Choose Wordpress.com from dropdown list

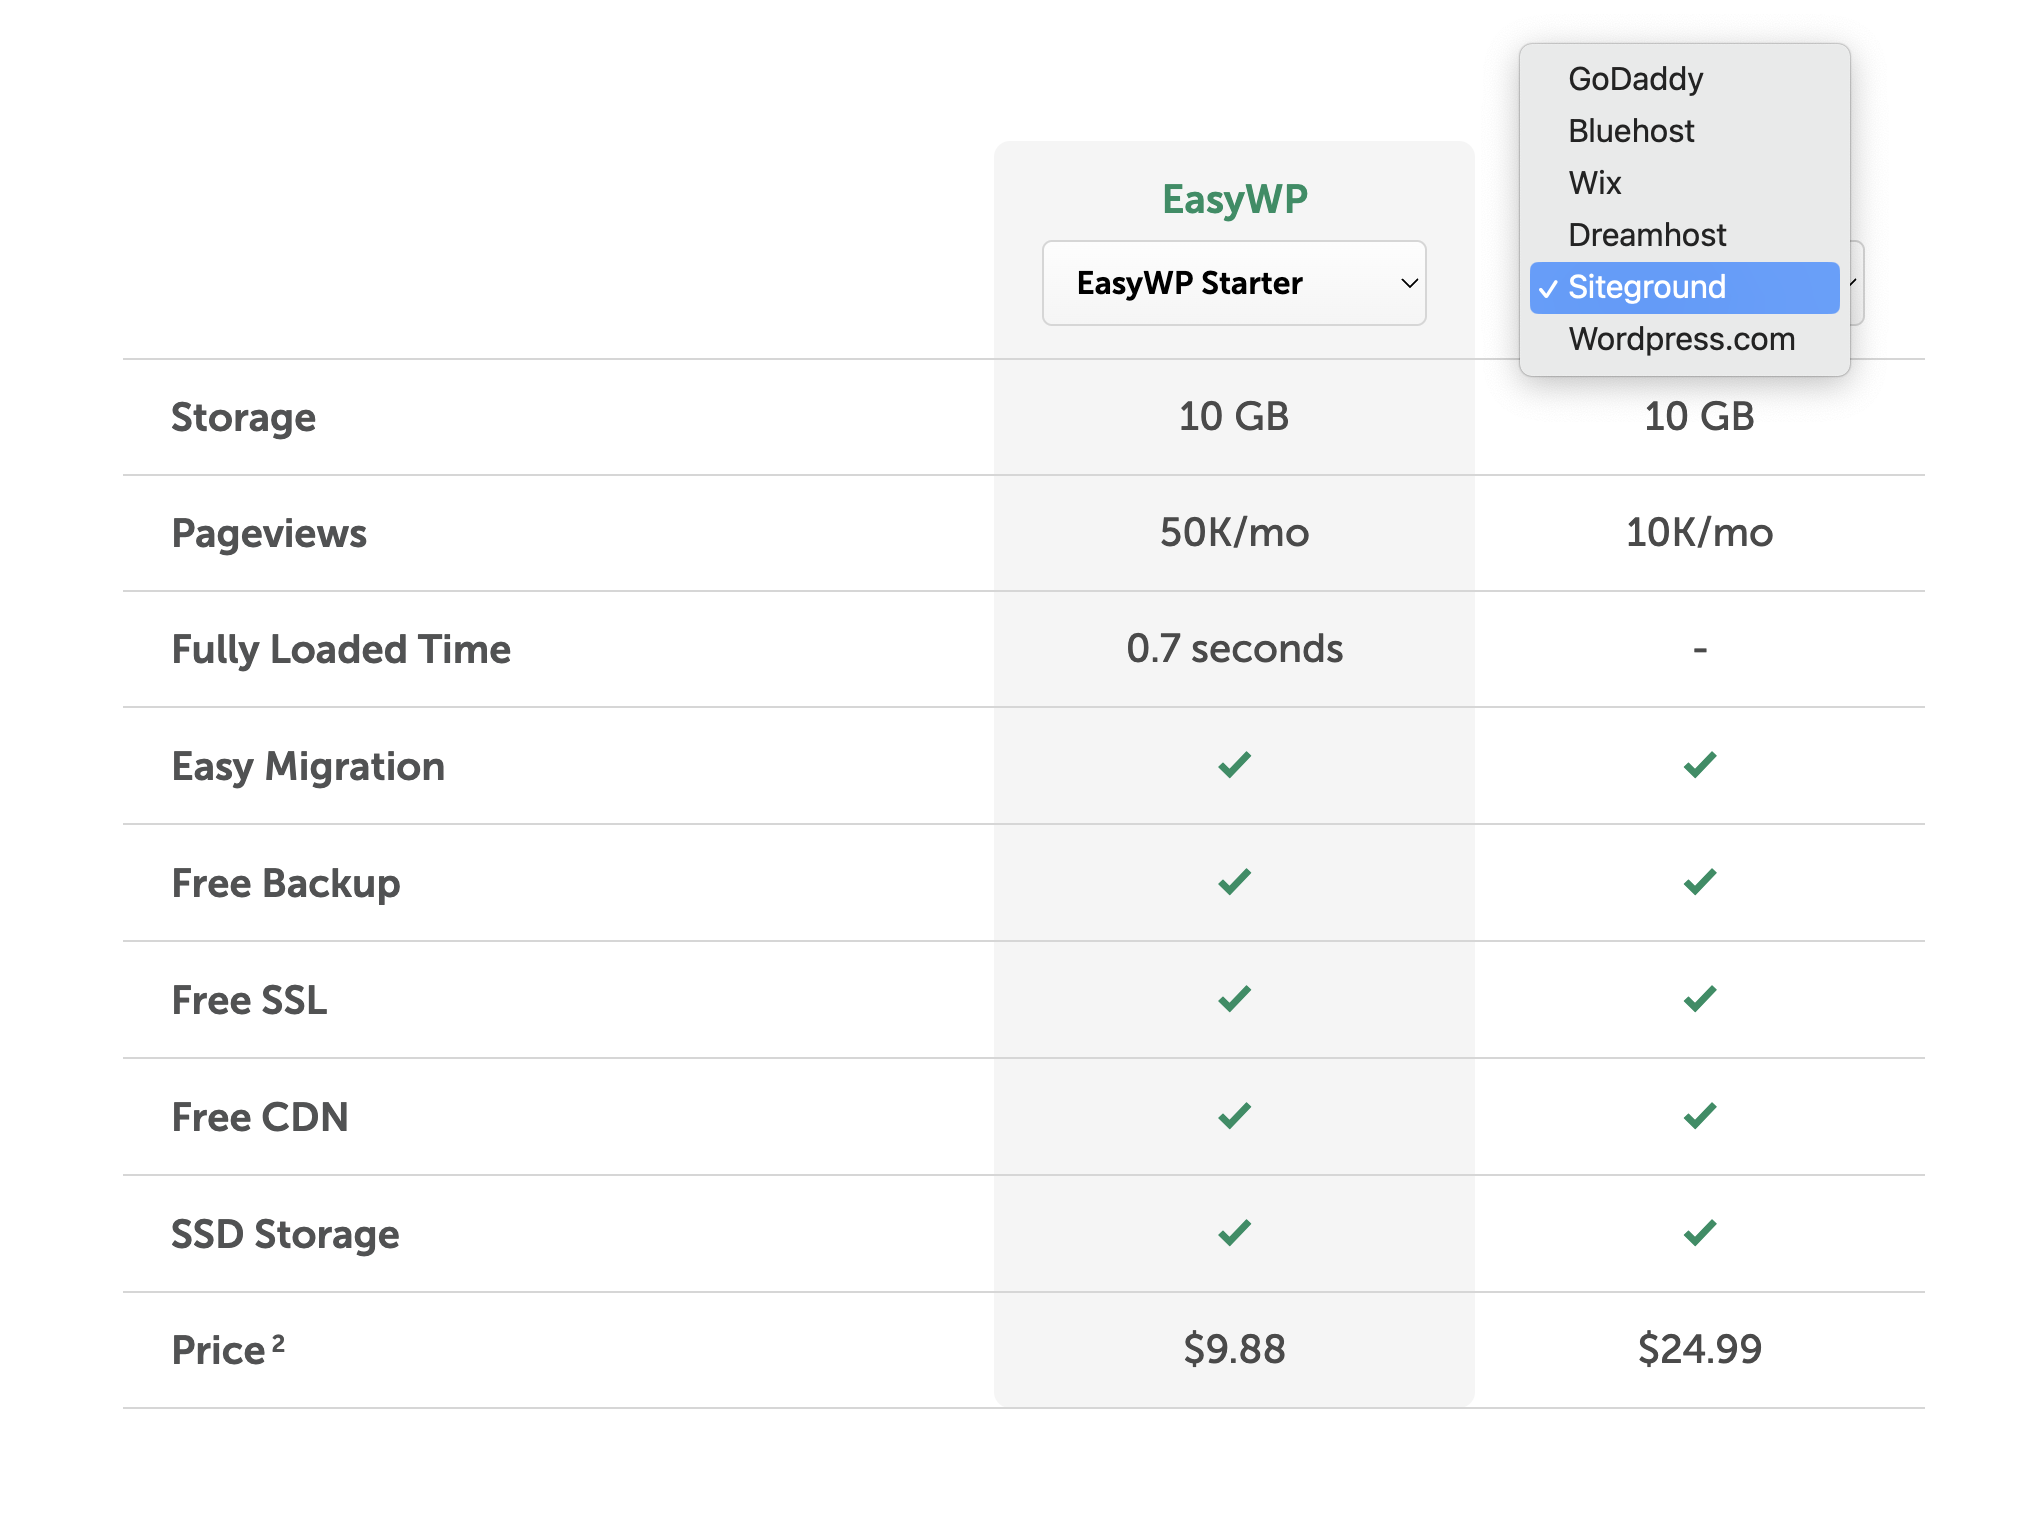(x=1681, y=339)
